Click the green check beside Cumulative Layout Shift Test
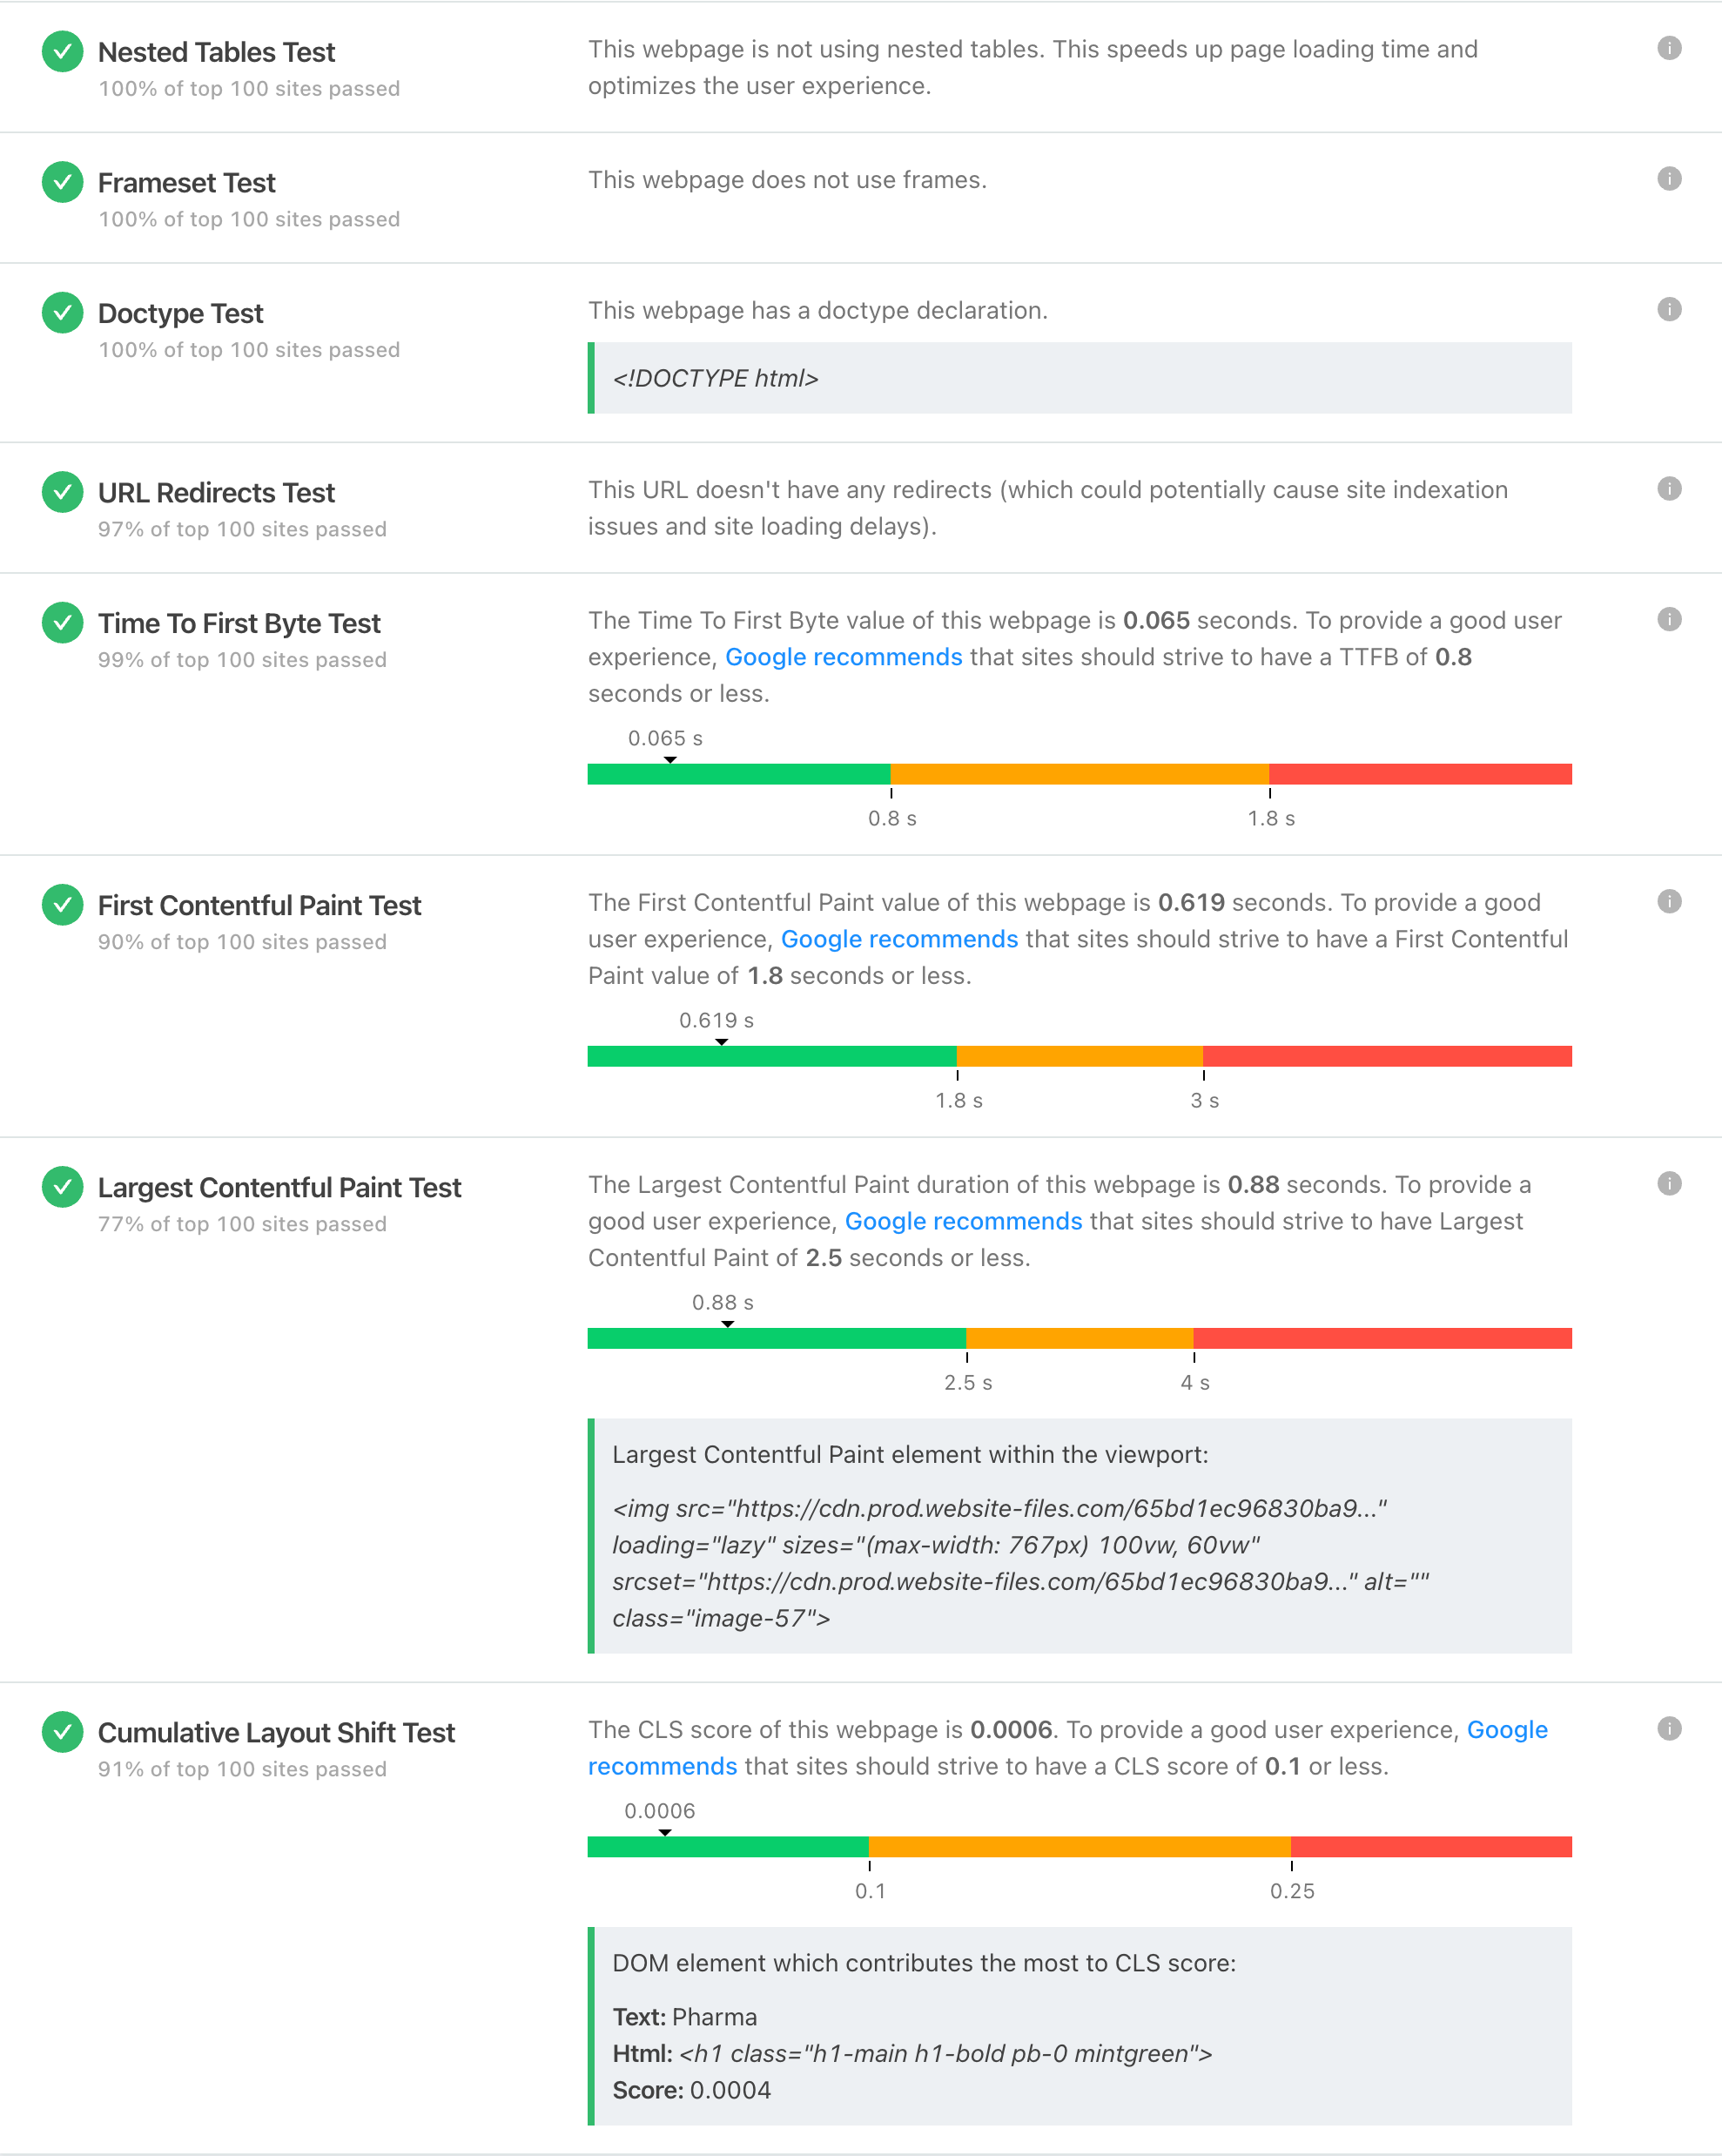The image size is (1722, 2156). [x=62, y=1732]
